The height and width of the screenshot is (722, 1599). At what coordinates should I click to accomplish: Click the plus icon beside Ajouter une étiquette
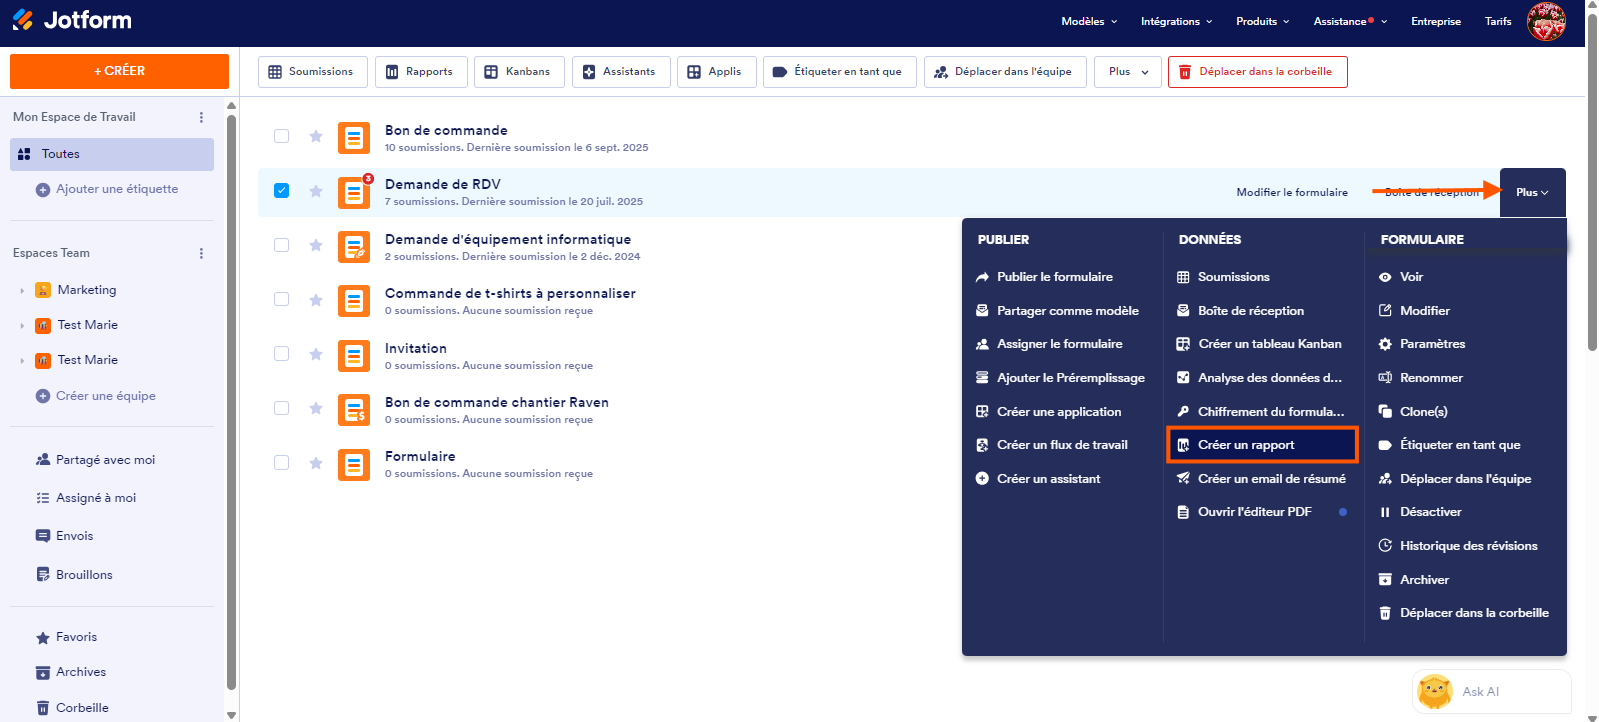[43, 190]
